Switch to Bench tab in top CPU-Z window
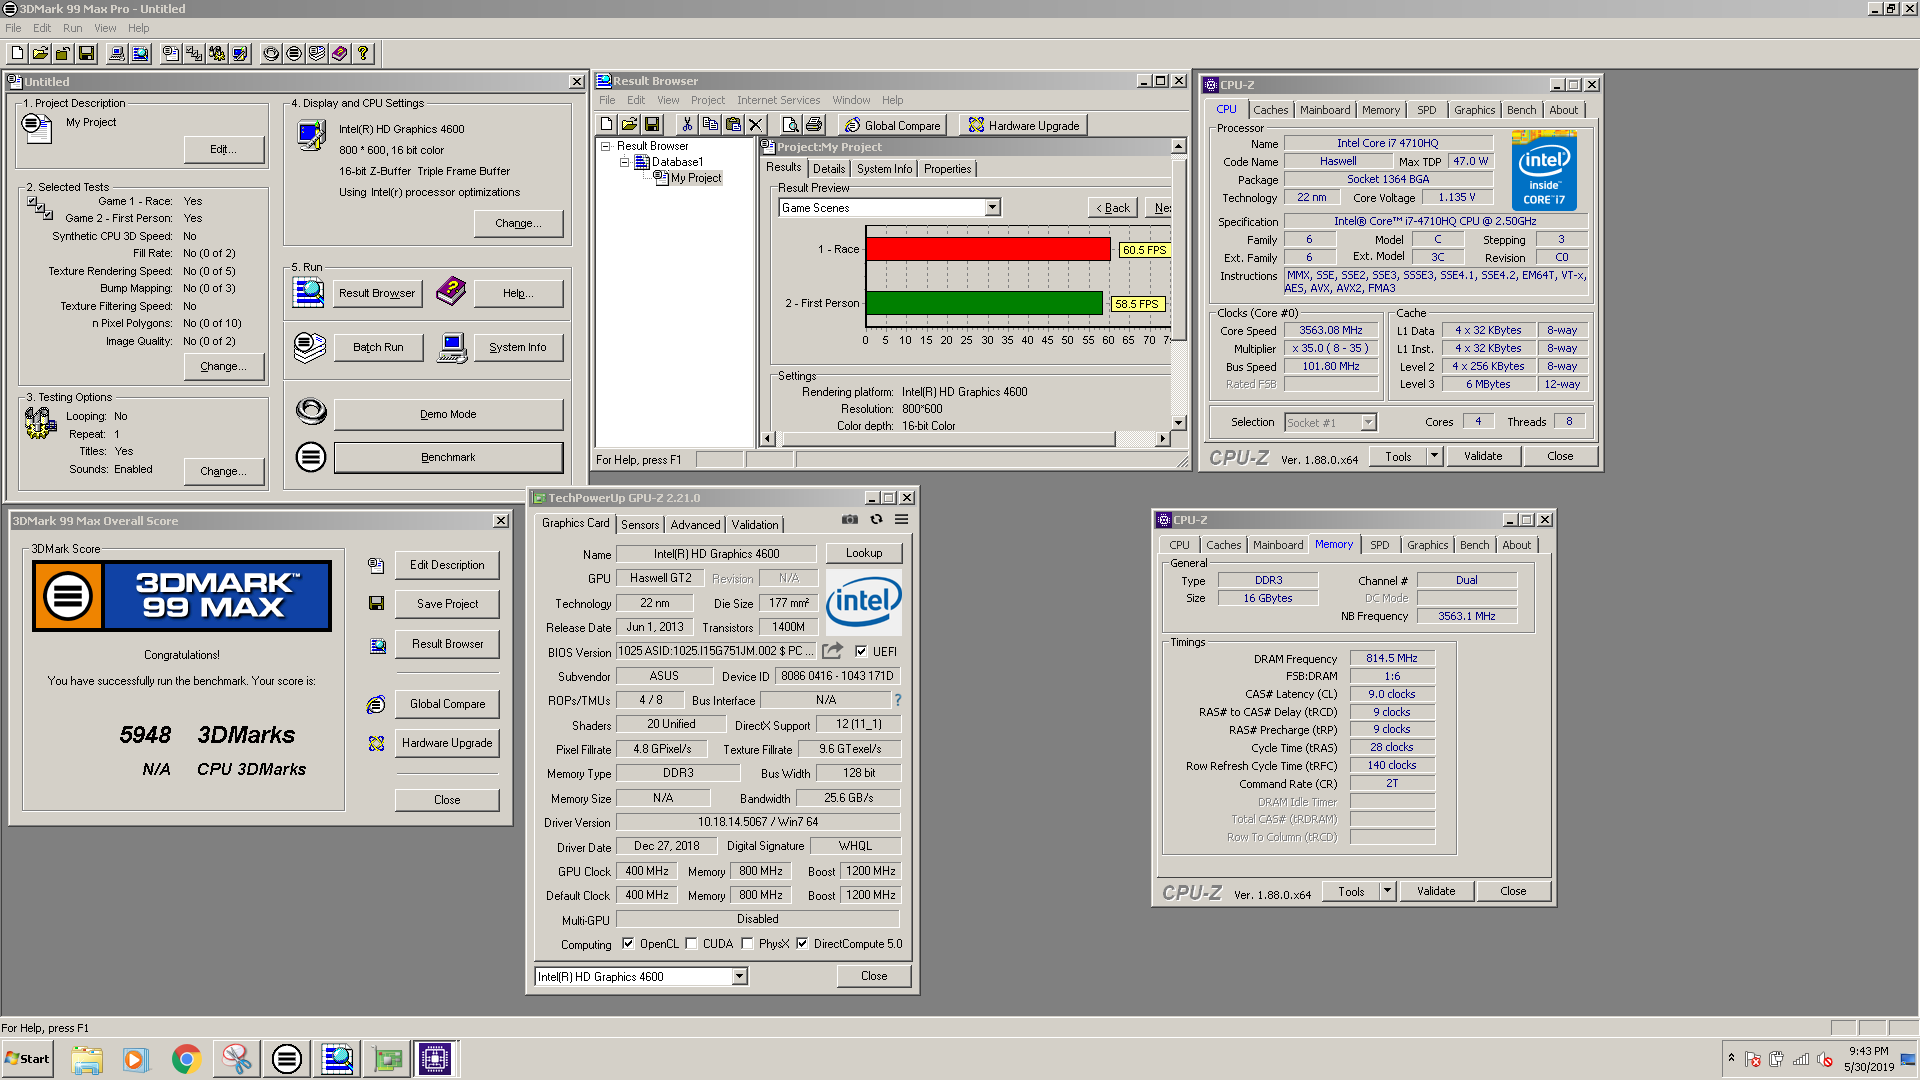This screenshot has width=1920, height=1080. [1521, 110]
